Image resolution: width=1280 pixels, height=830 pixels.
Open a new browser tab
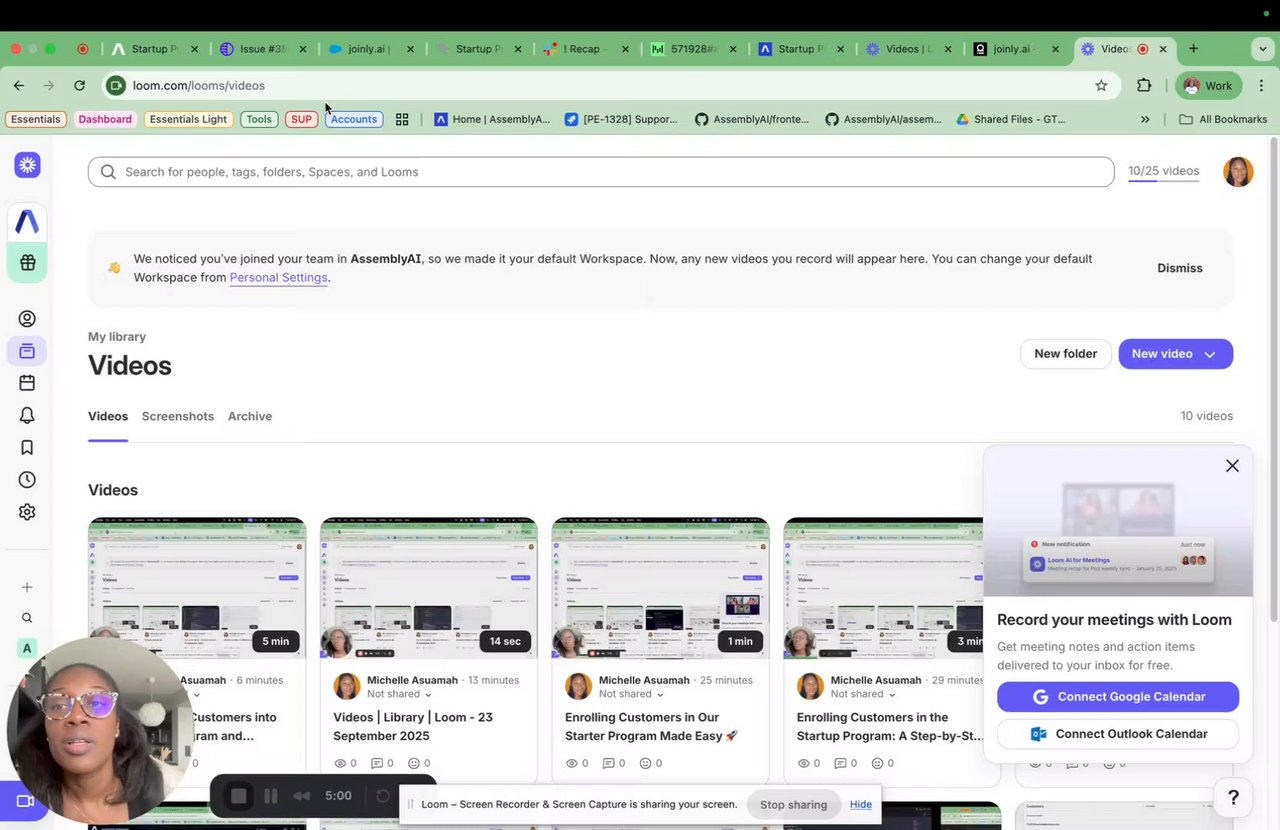point(1193,49)
